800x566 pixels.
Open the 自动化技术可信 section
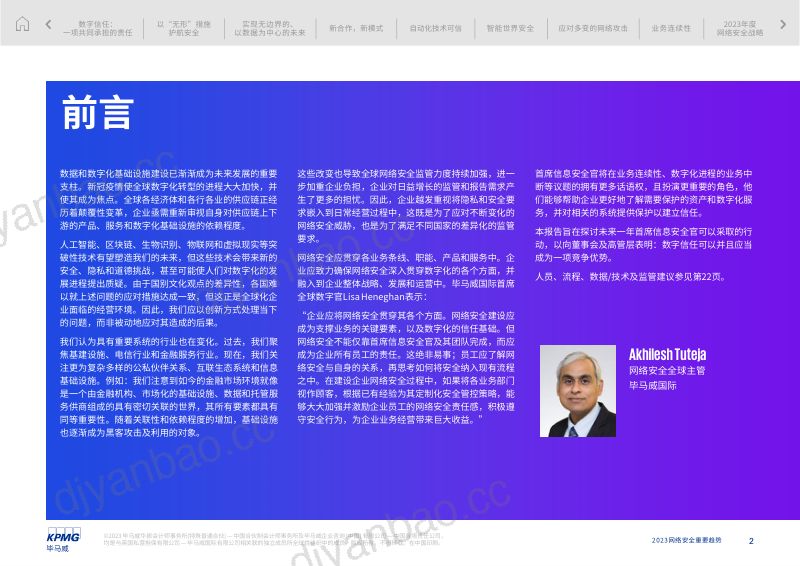[x=436, y=28]
